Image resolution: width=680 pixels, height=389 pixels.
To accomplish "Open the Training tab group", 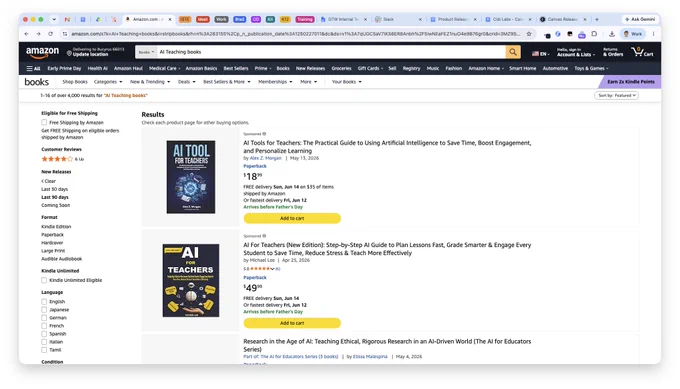I will point(305,20).
